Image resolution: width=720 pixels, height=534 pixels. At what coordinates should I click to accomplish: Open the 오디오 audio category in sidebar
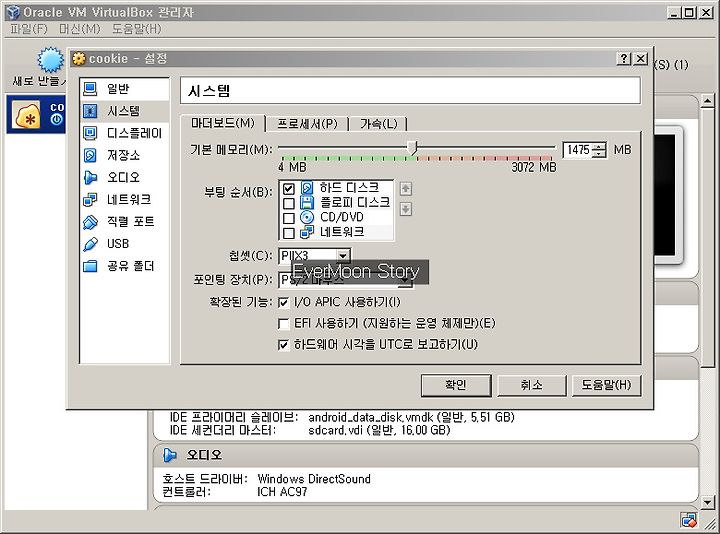tap(124, 177)
